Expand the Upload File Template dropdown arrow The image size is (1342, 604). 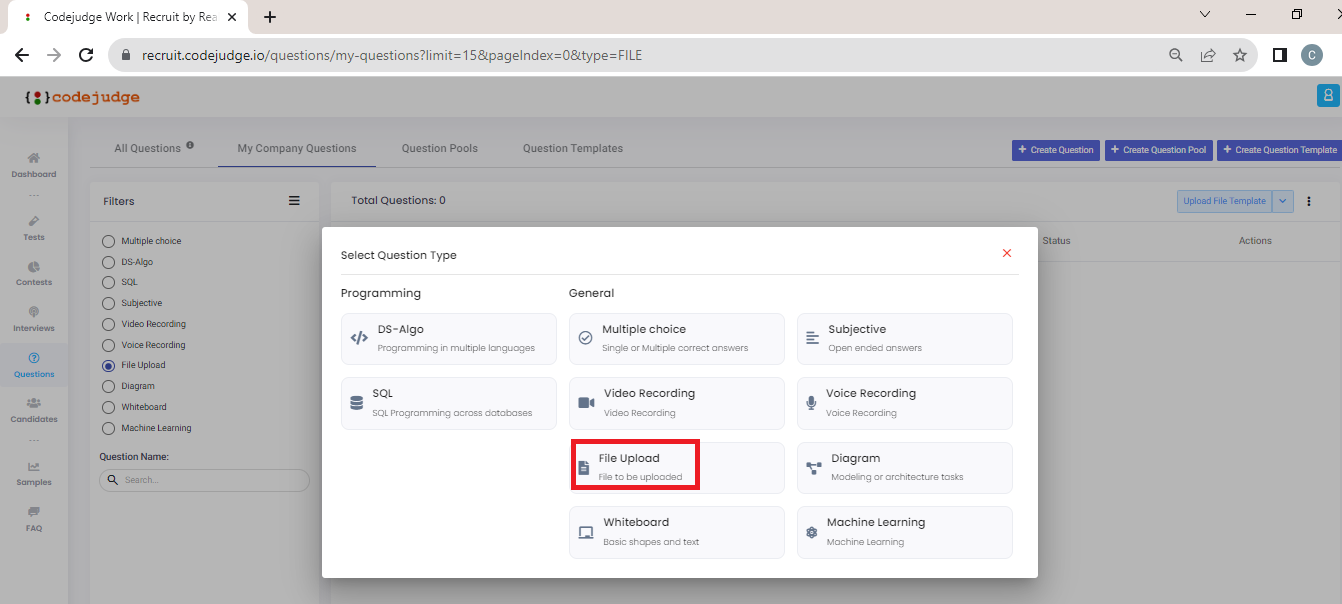click(x=1283, y=201)
